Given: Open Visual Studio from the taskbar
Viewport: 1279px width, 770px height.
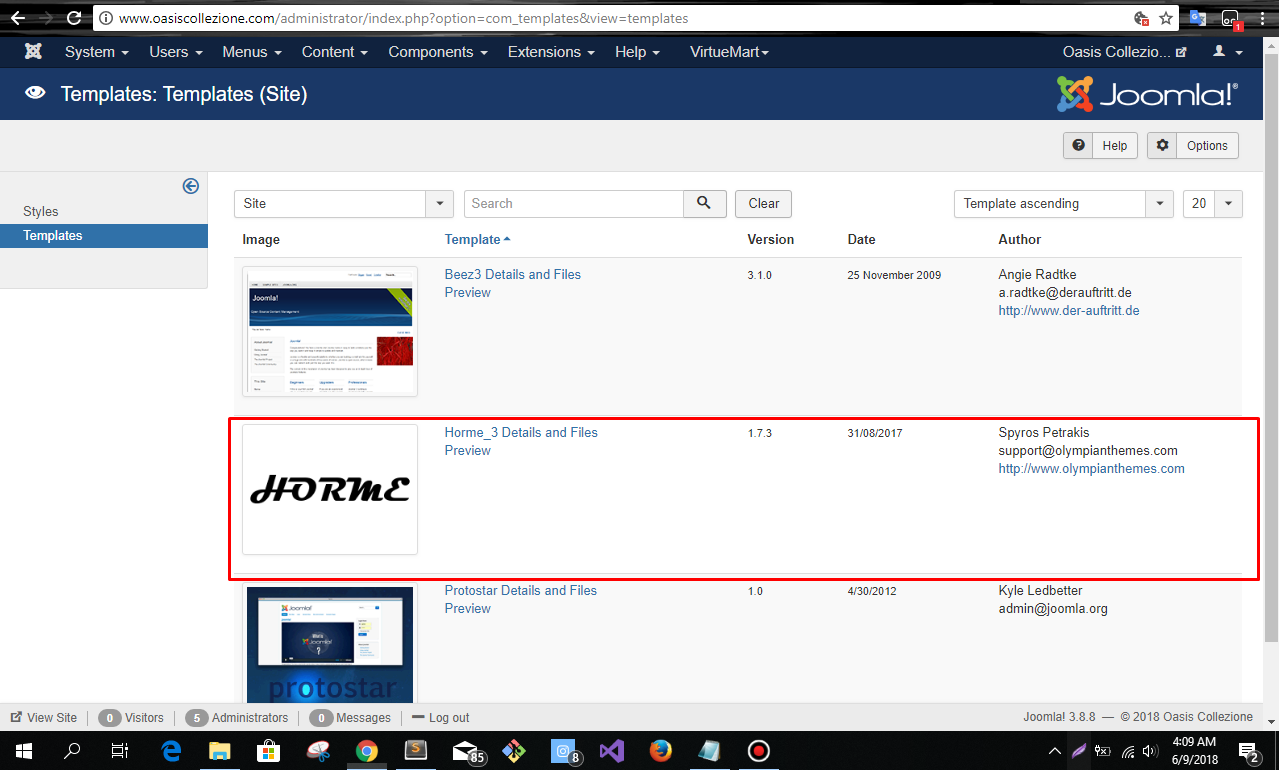Looking at the screenshot, I should tap(612, 750).
